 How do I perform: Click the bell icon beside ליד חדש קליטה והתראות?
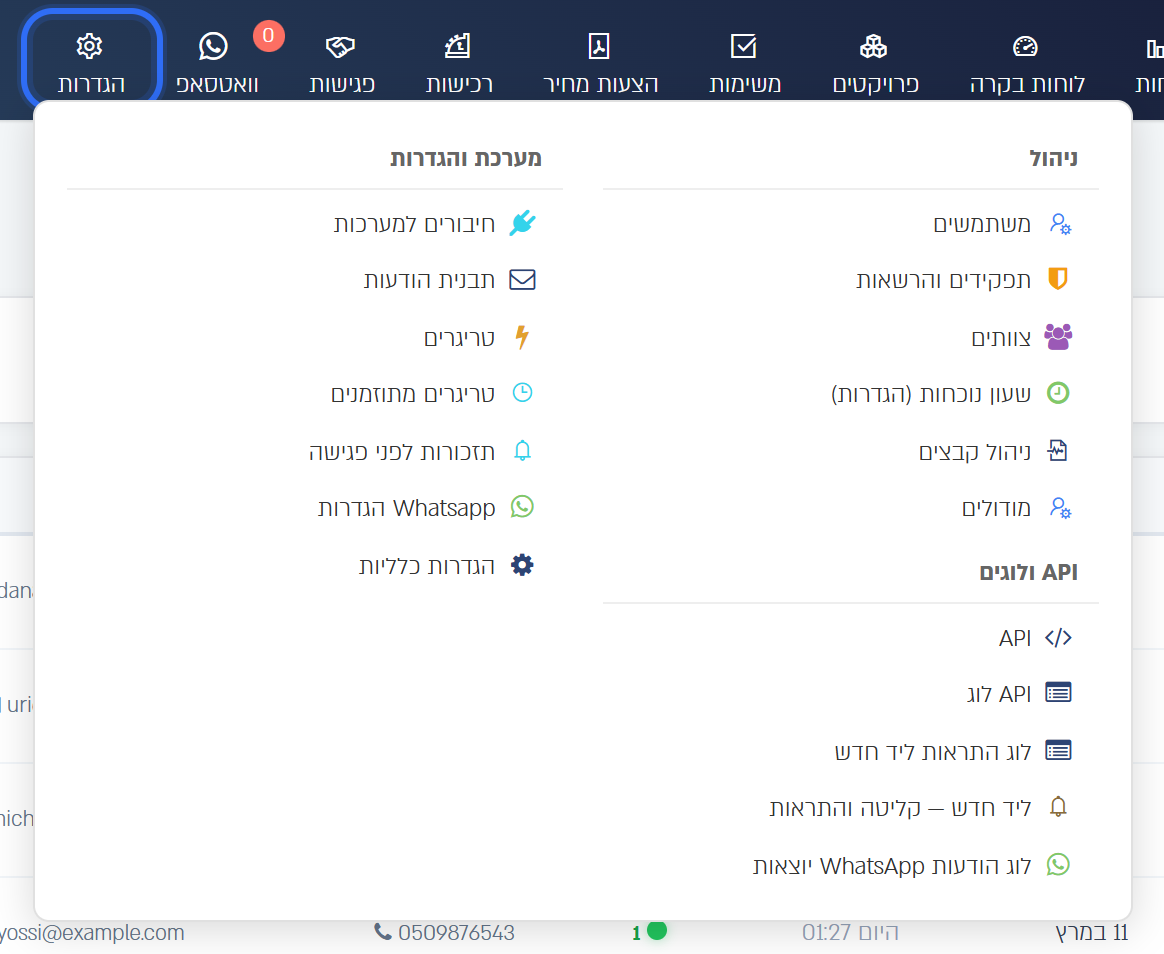tap(1058, 806)
